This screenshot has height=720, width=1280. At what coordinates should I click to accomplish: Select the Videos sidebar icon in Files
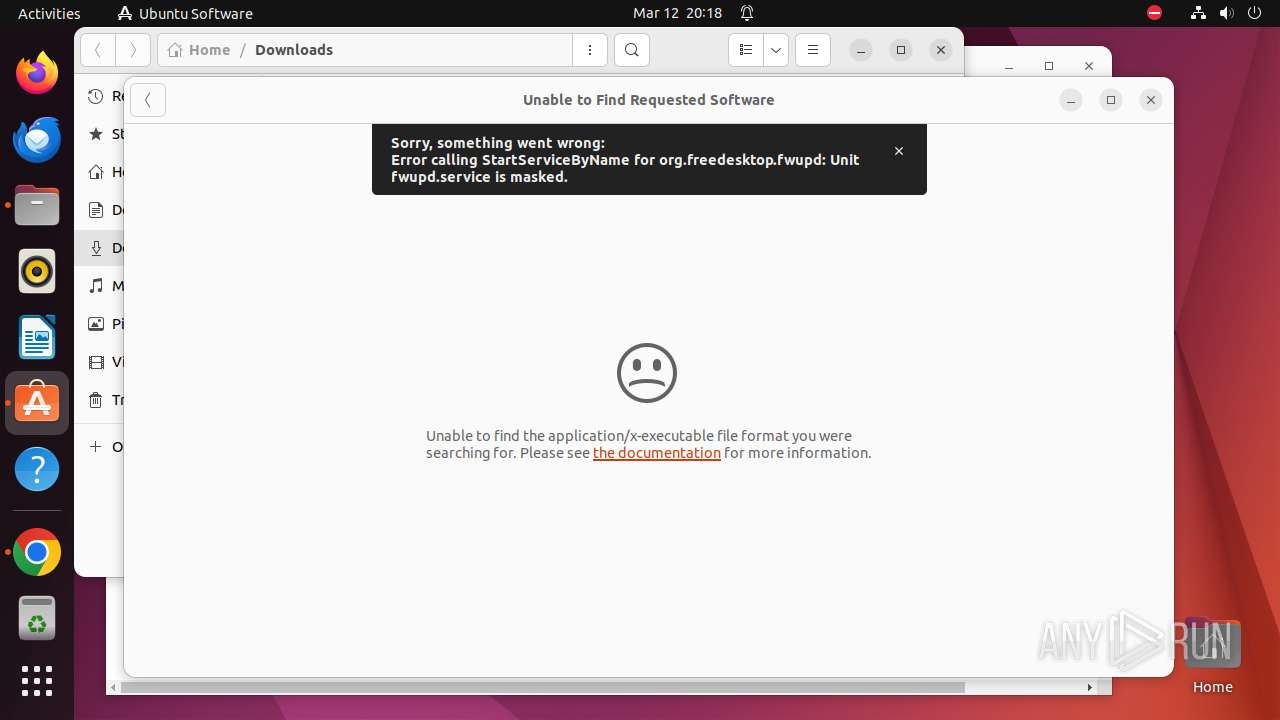tap(96, 362)
